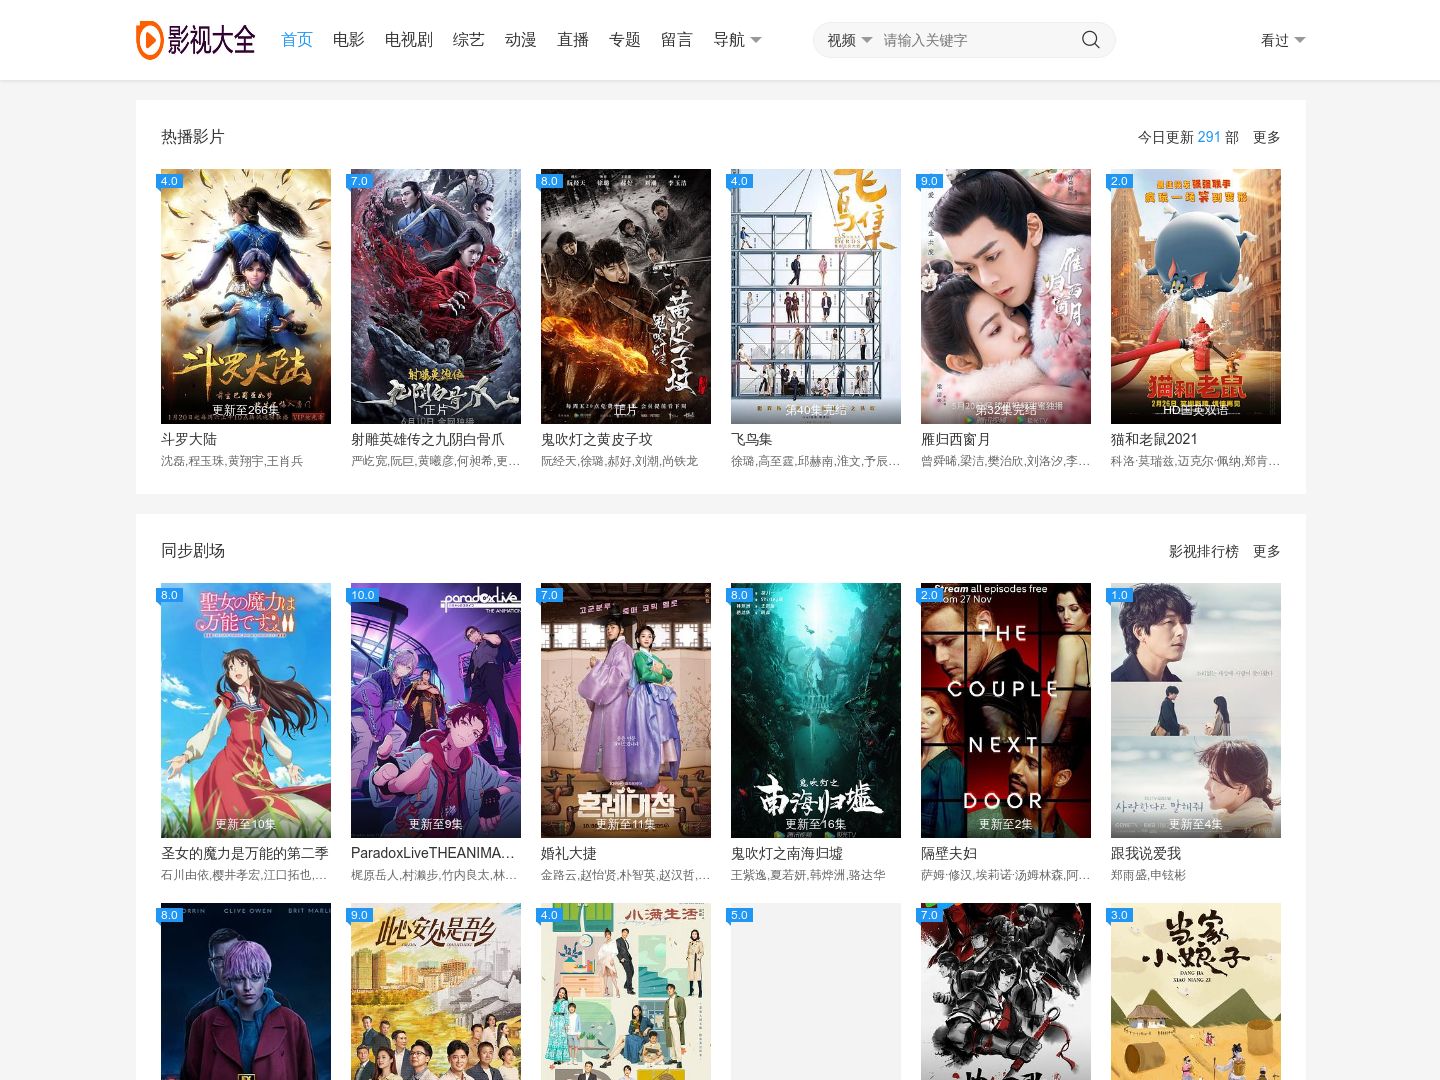Open the 鬼吹灯之黄皮子坟 poster

coord(626,296)
